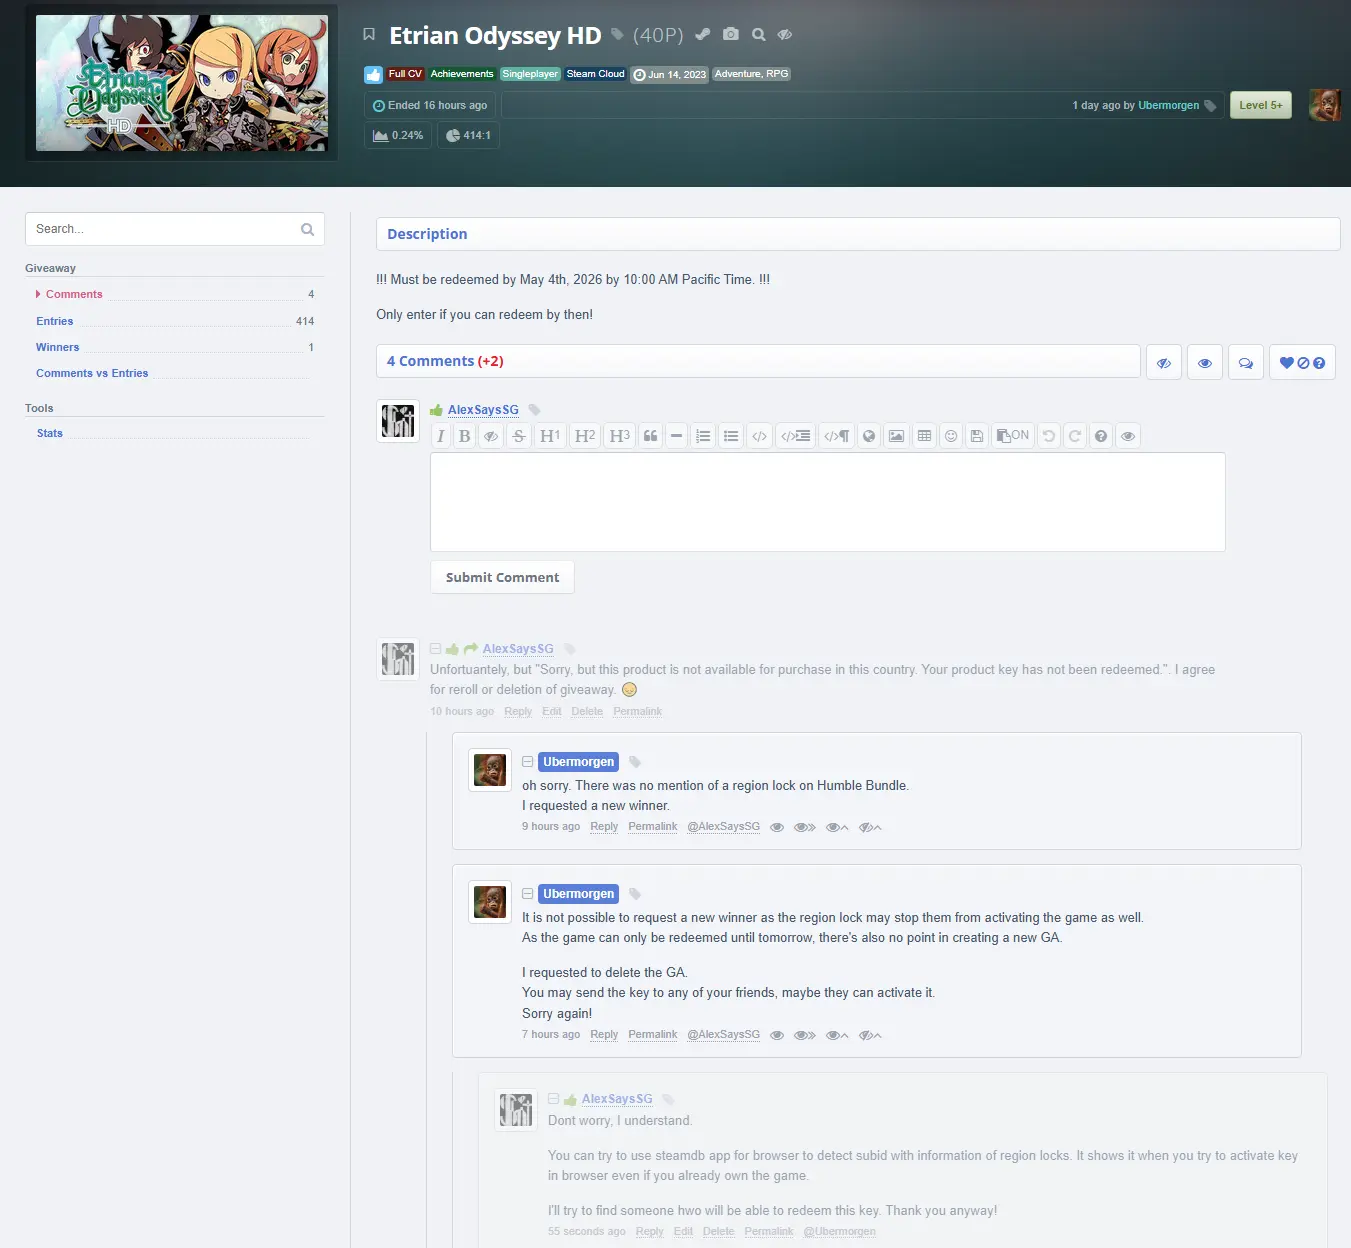
Task: Delete the 10 hours ago AlexSaysSG comment
Action: click(587, 712)
